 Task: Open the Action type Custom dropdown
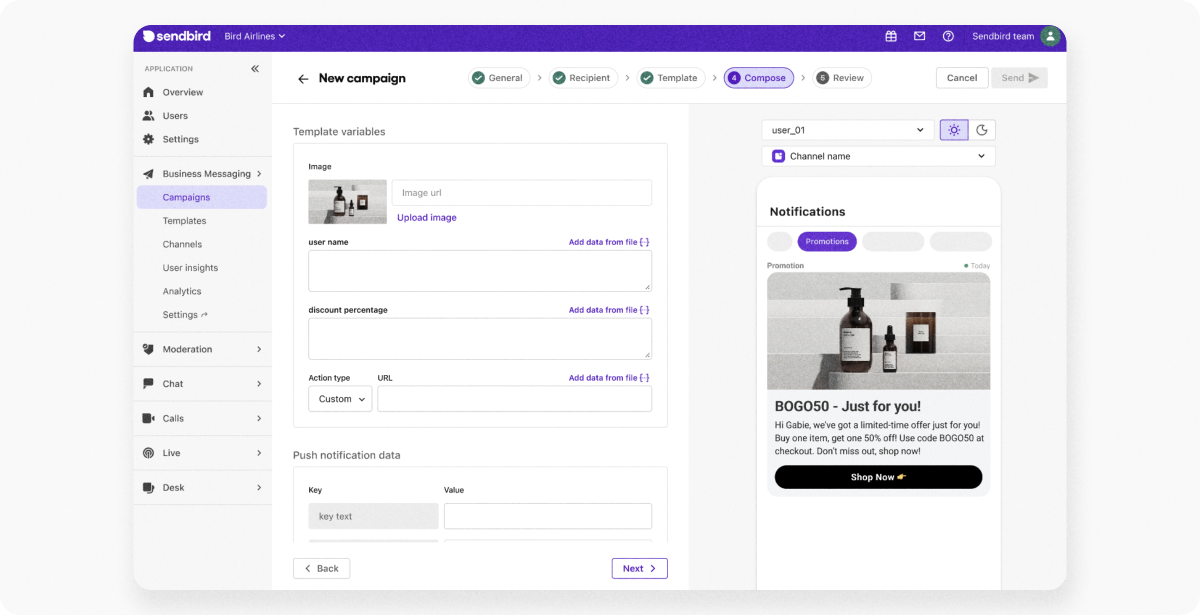[x=340, y=399]
